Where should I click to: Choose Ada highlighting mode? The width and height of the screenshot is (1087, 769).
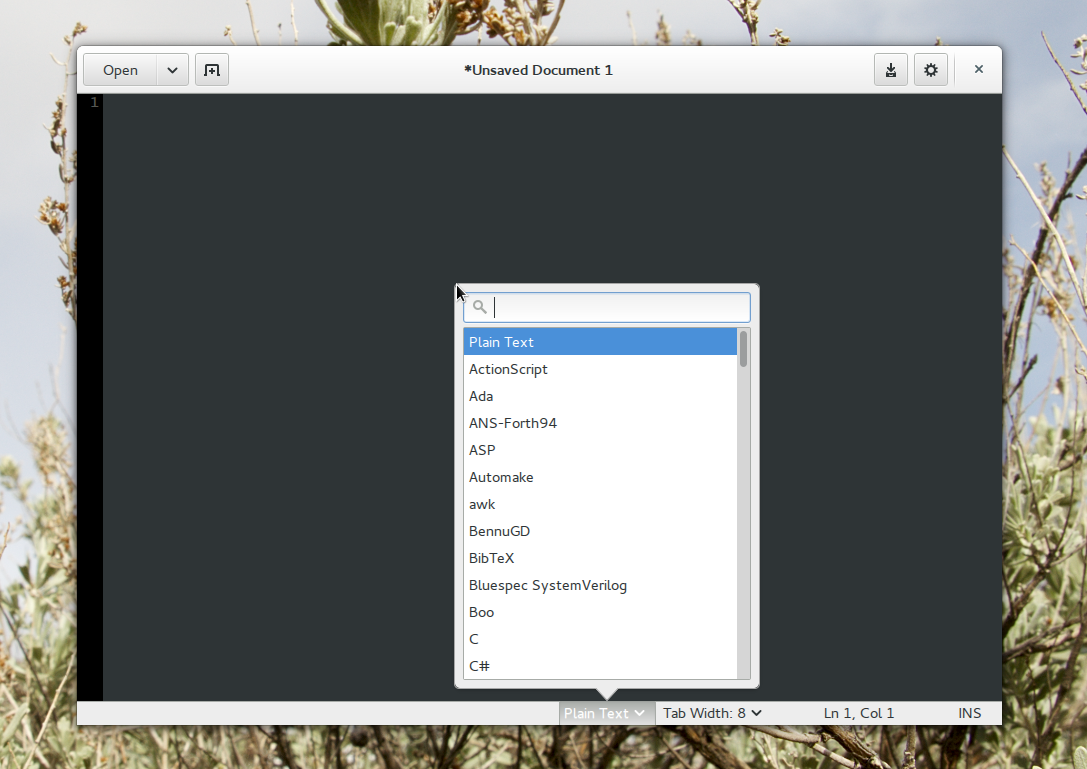click(x=481, y=396)
